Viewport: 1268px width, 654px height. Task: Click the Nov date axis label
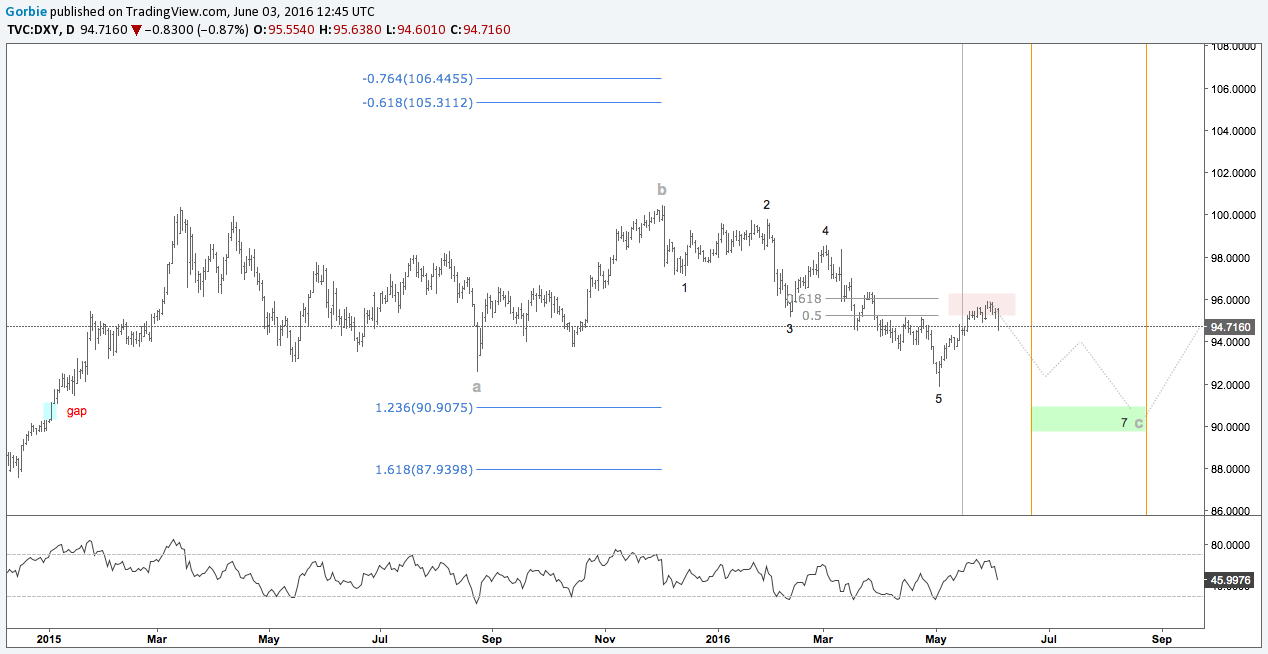604,637
